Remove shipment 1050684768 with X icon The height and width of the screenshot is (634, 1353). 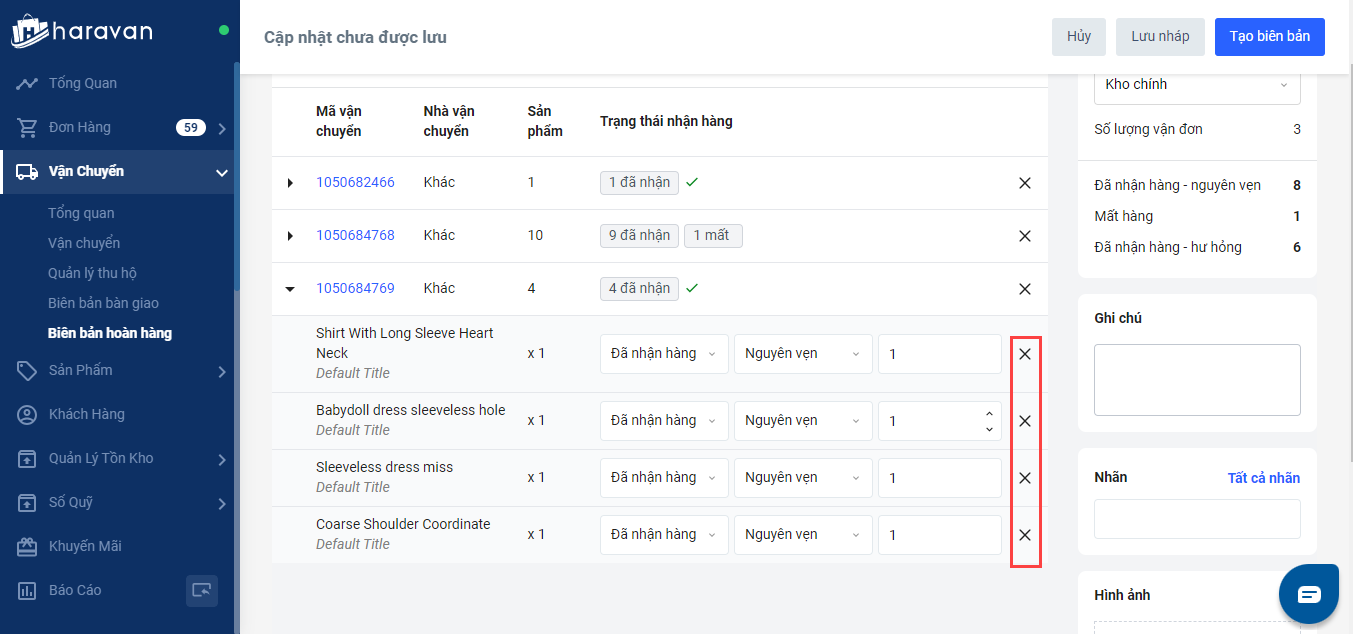[1024, 236]
